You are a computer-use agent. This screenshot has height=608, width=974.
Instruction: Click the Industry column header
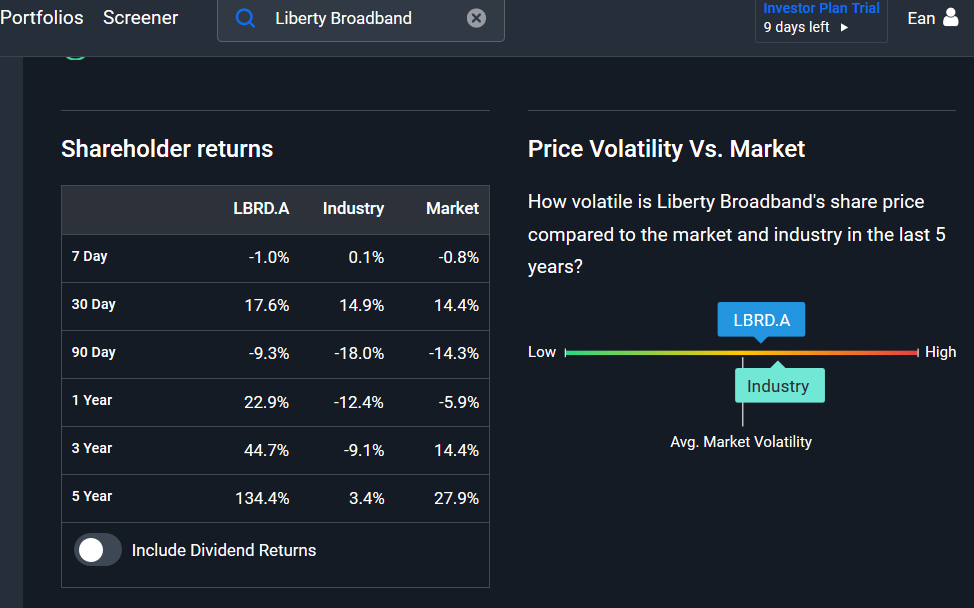pos(353,209)
